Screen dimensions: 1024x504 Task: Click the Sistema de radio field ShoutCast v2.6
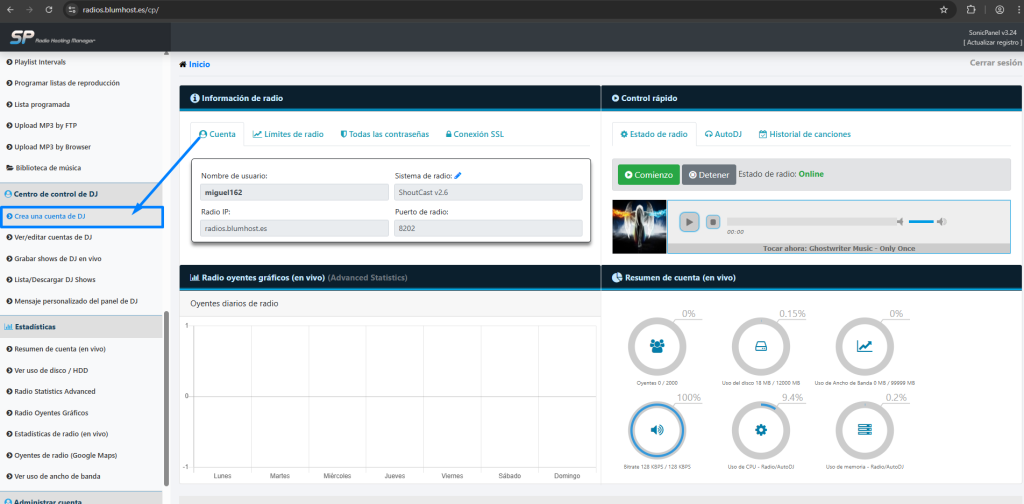point(488,192)
